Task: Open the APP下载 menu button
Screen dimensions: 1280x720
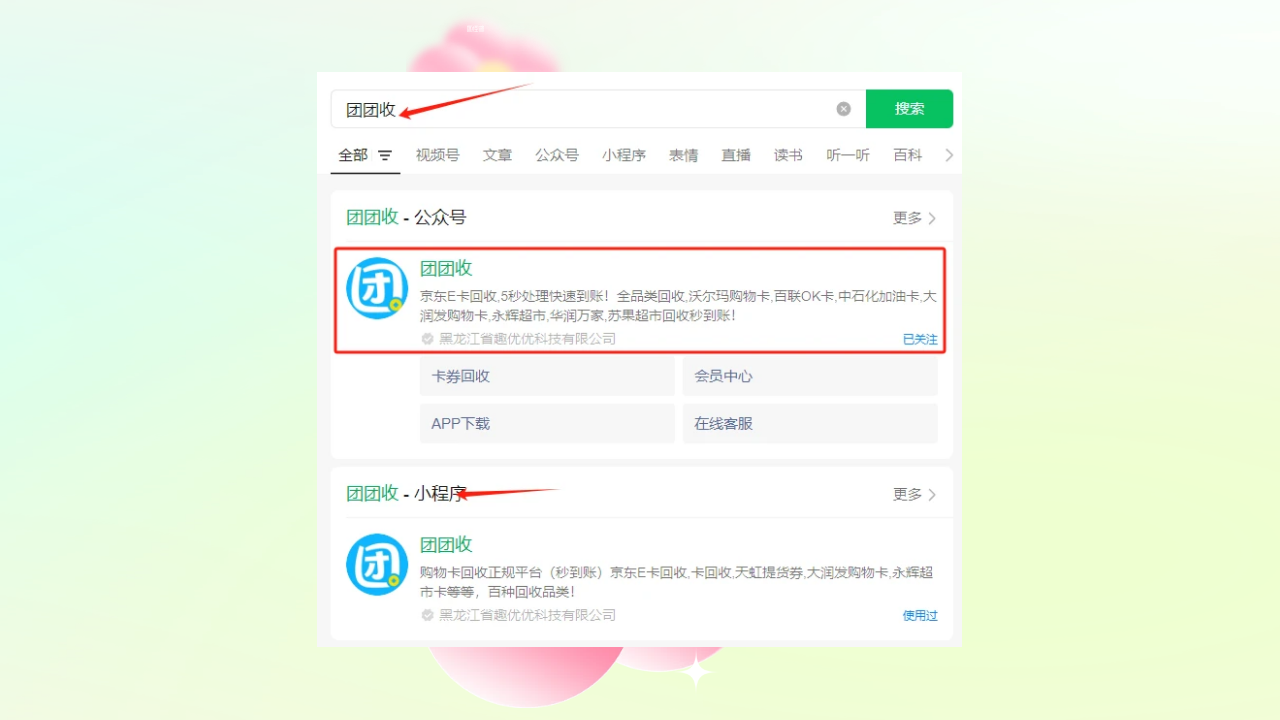Action: tap(547, 423)
